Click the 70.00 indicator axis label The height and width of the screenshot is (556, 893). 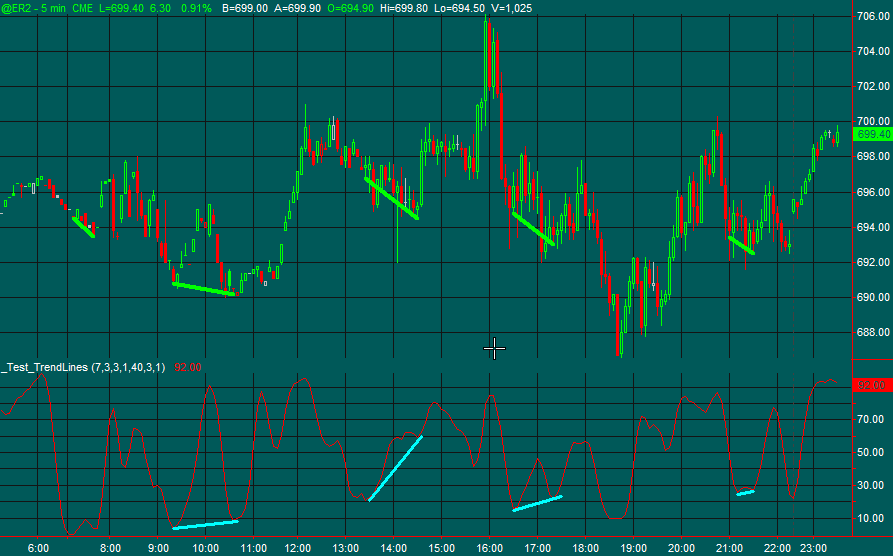871,419
